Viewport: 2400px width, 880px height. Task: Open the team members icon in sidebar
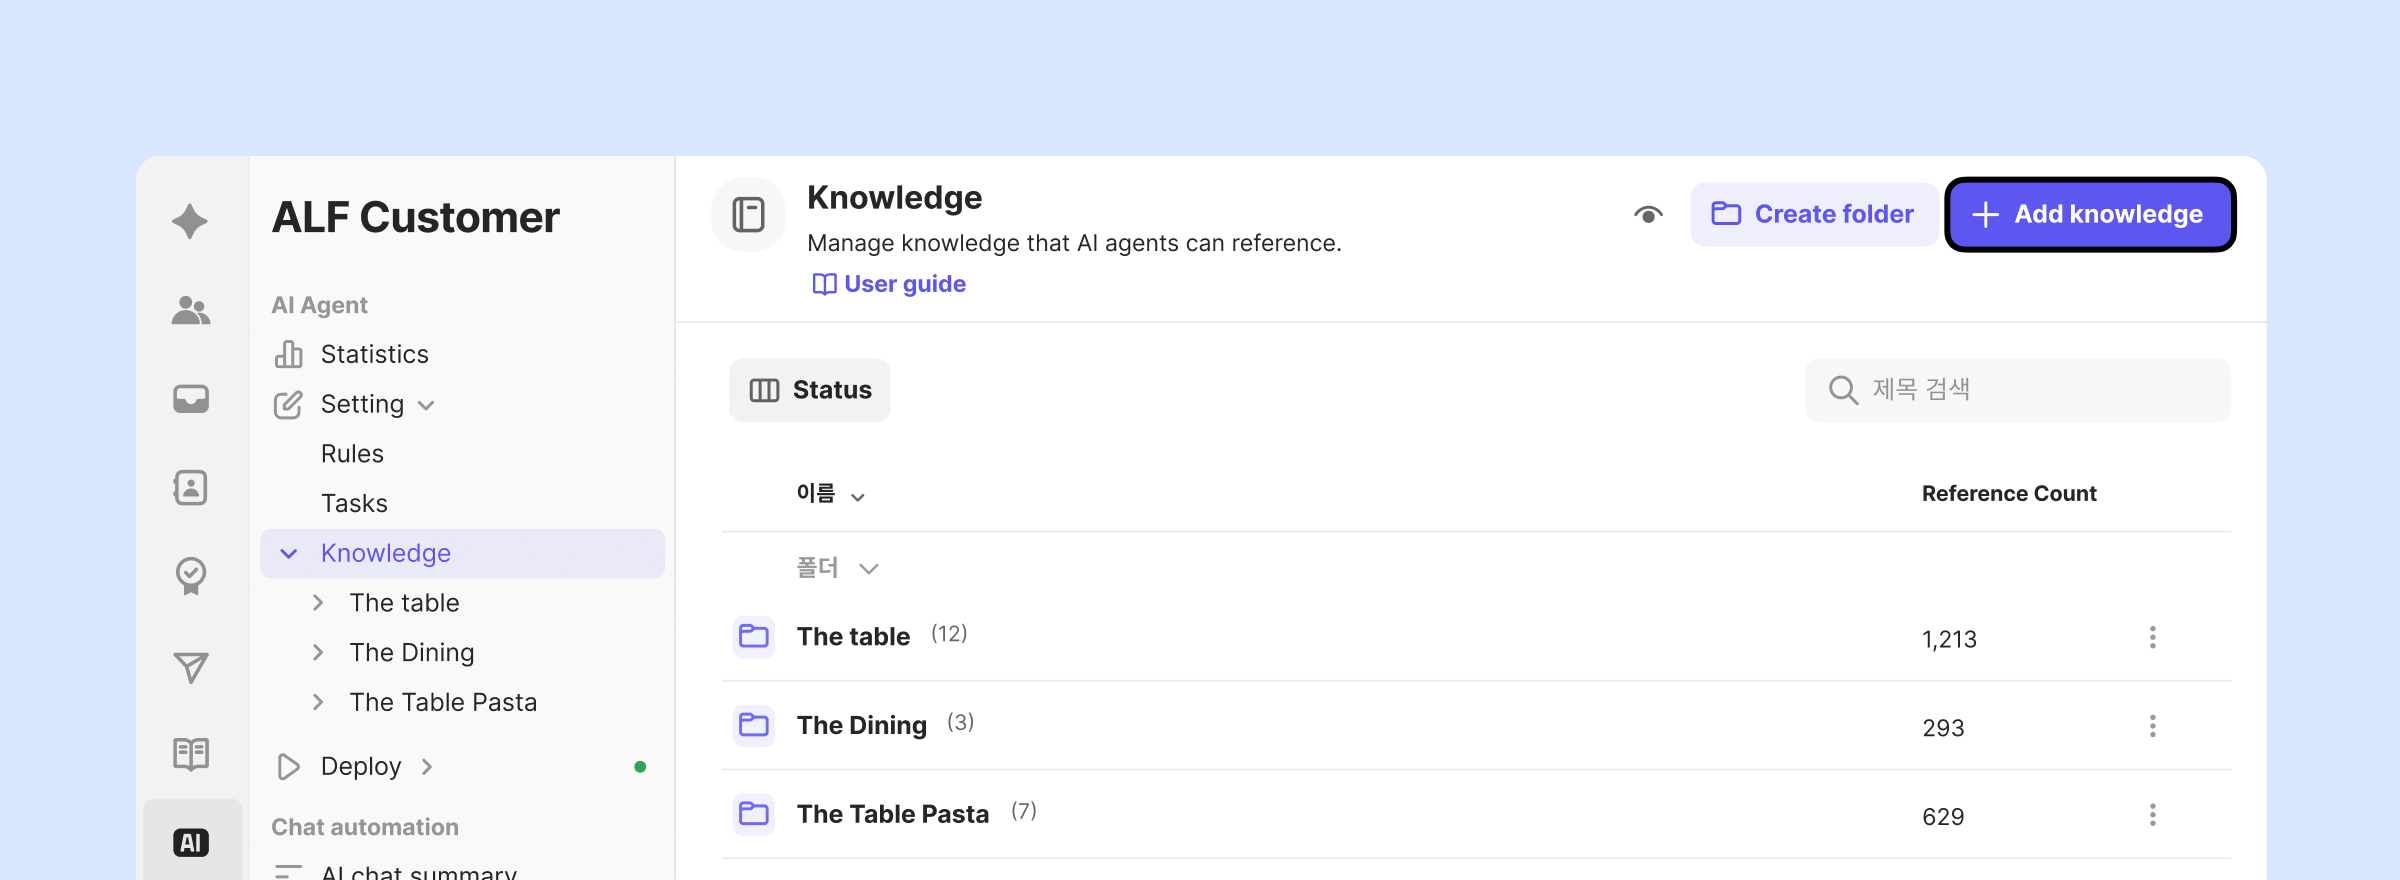point(190,311)
